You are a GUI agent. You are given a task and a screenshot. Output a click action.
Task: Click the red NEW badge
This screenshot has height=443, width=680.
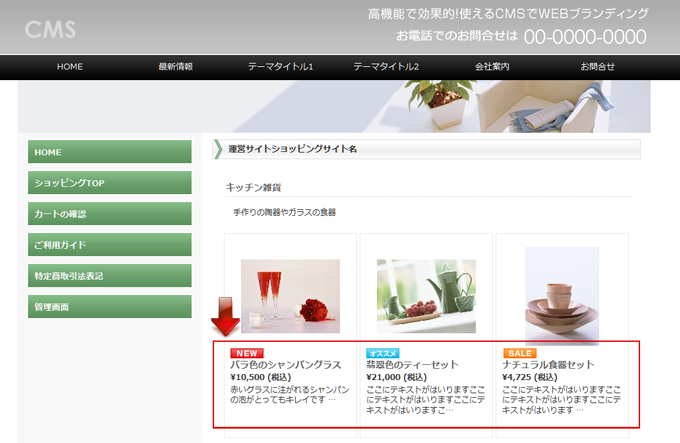click(246, 353)
